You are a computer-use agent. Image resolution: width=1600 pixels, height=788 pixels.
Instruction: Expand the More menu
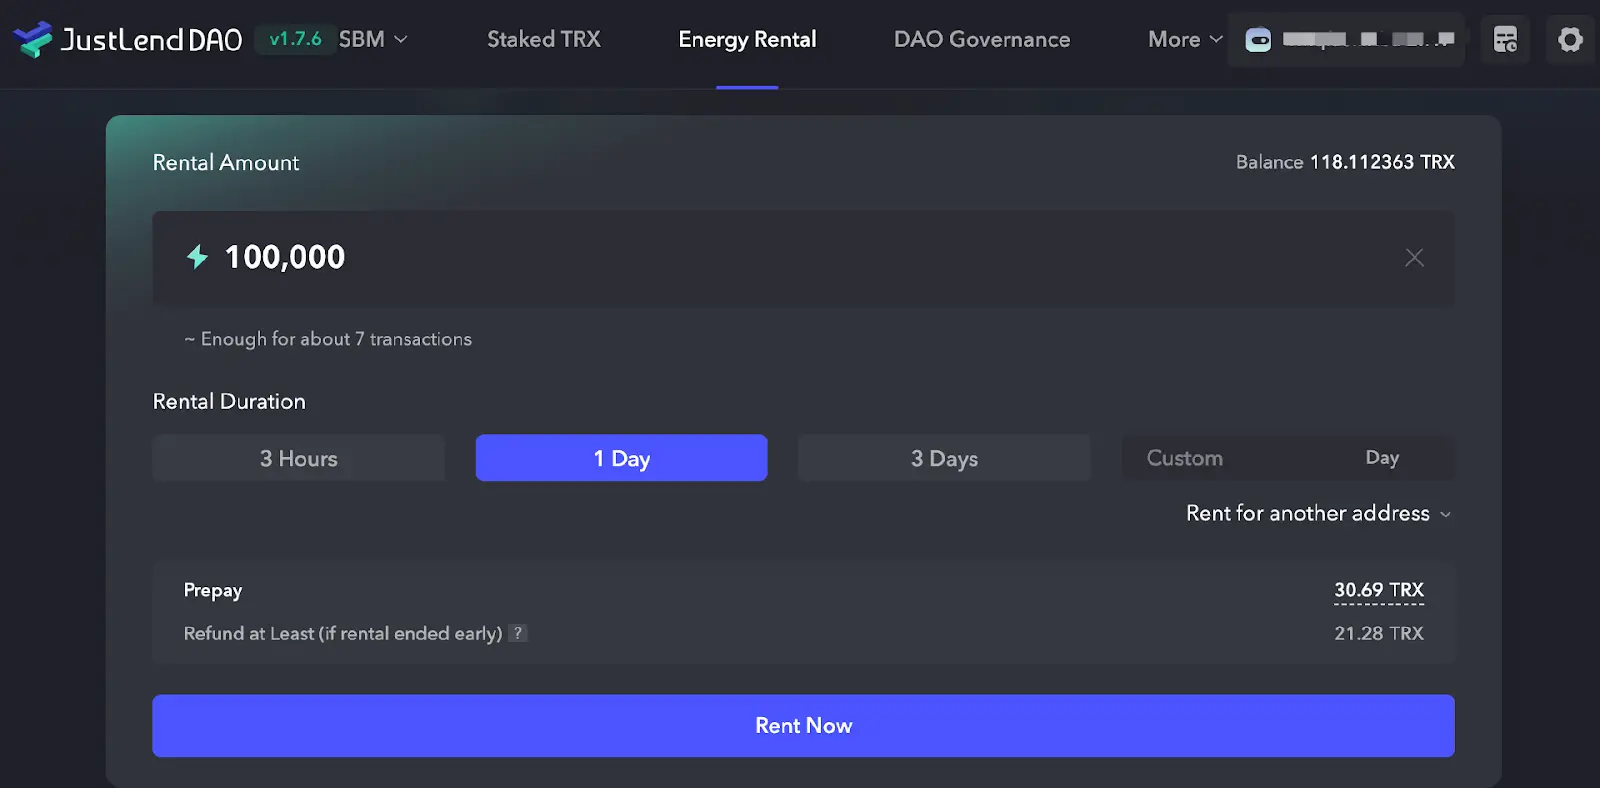click(x=1185, y=39)
